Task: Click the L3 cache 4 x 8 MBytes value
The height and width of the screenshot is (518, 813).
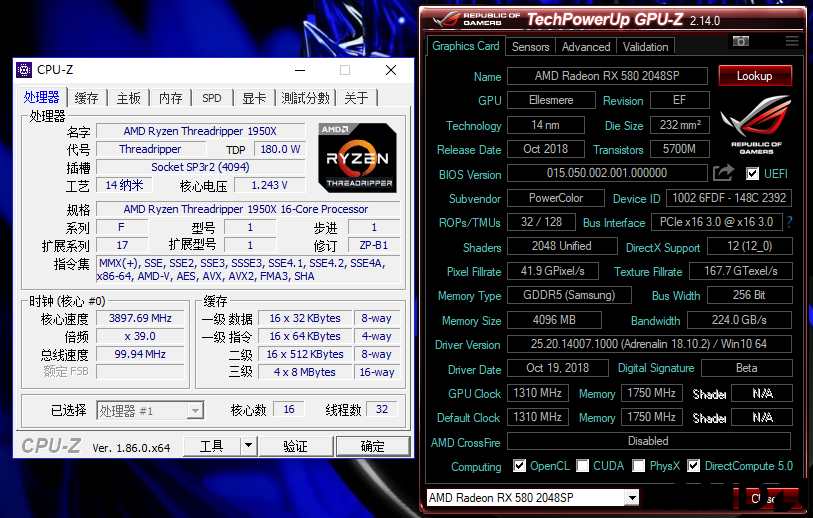Action: (x=305, y=372)
